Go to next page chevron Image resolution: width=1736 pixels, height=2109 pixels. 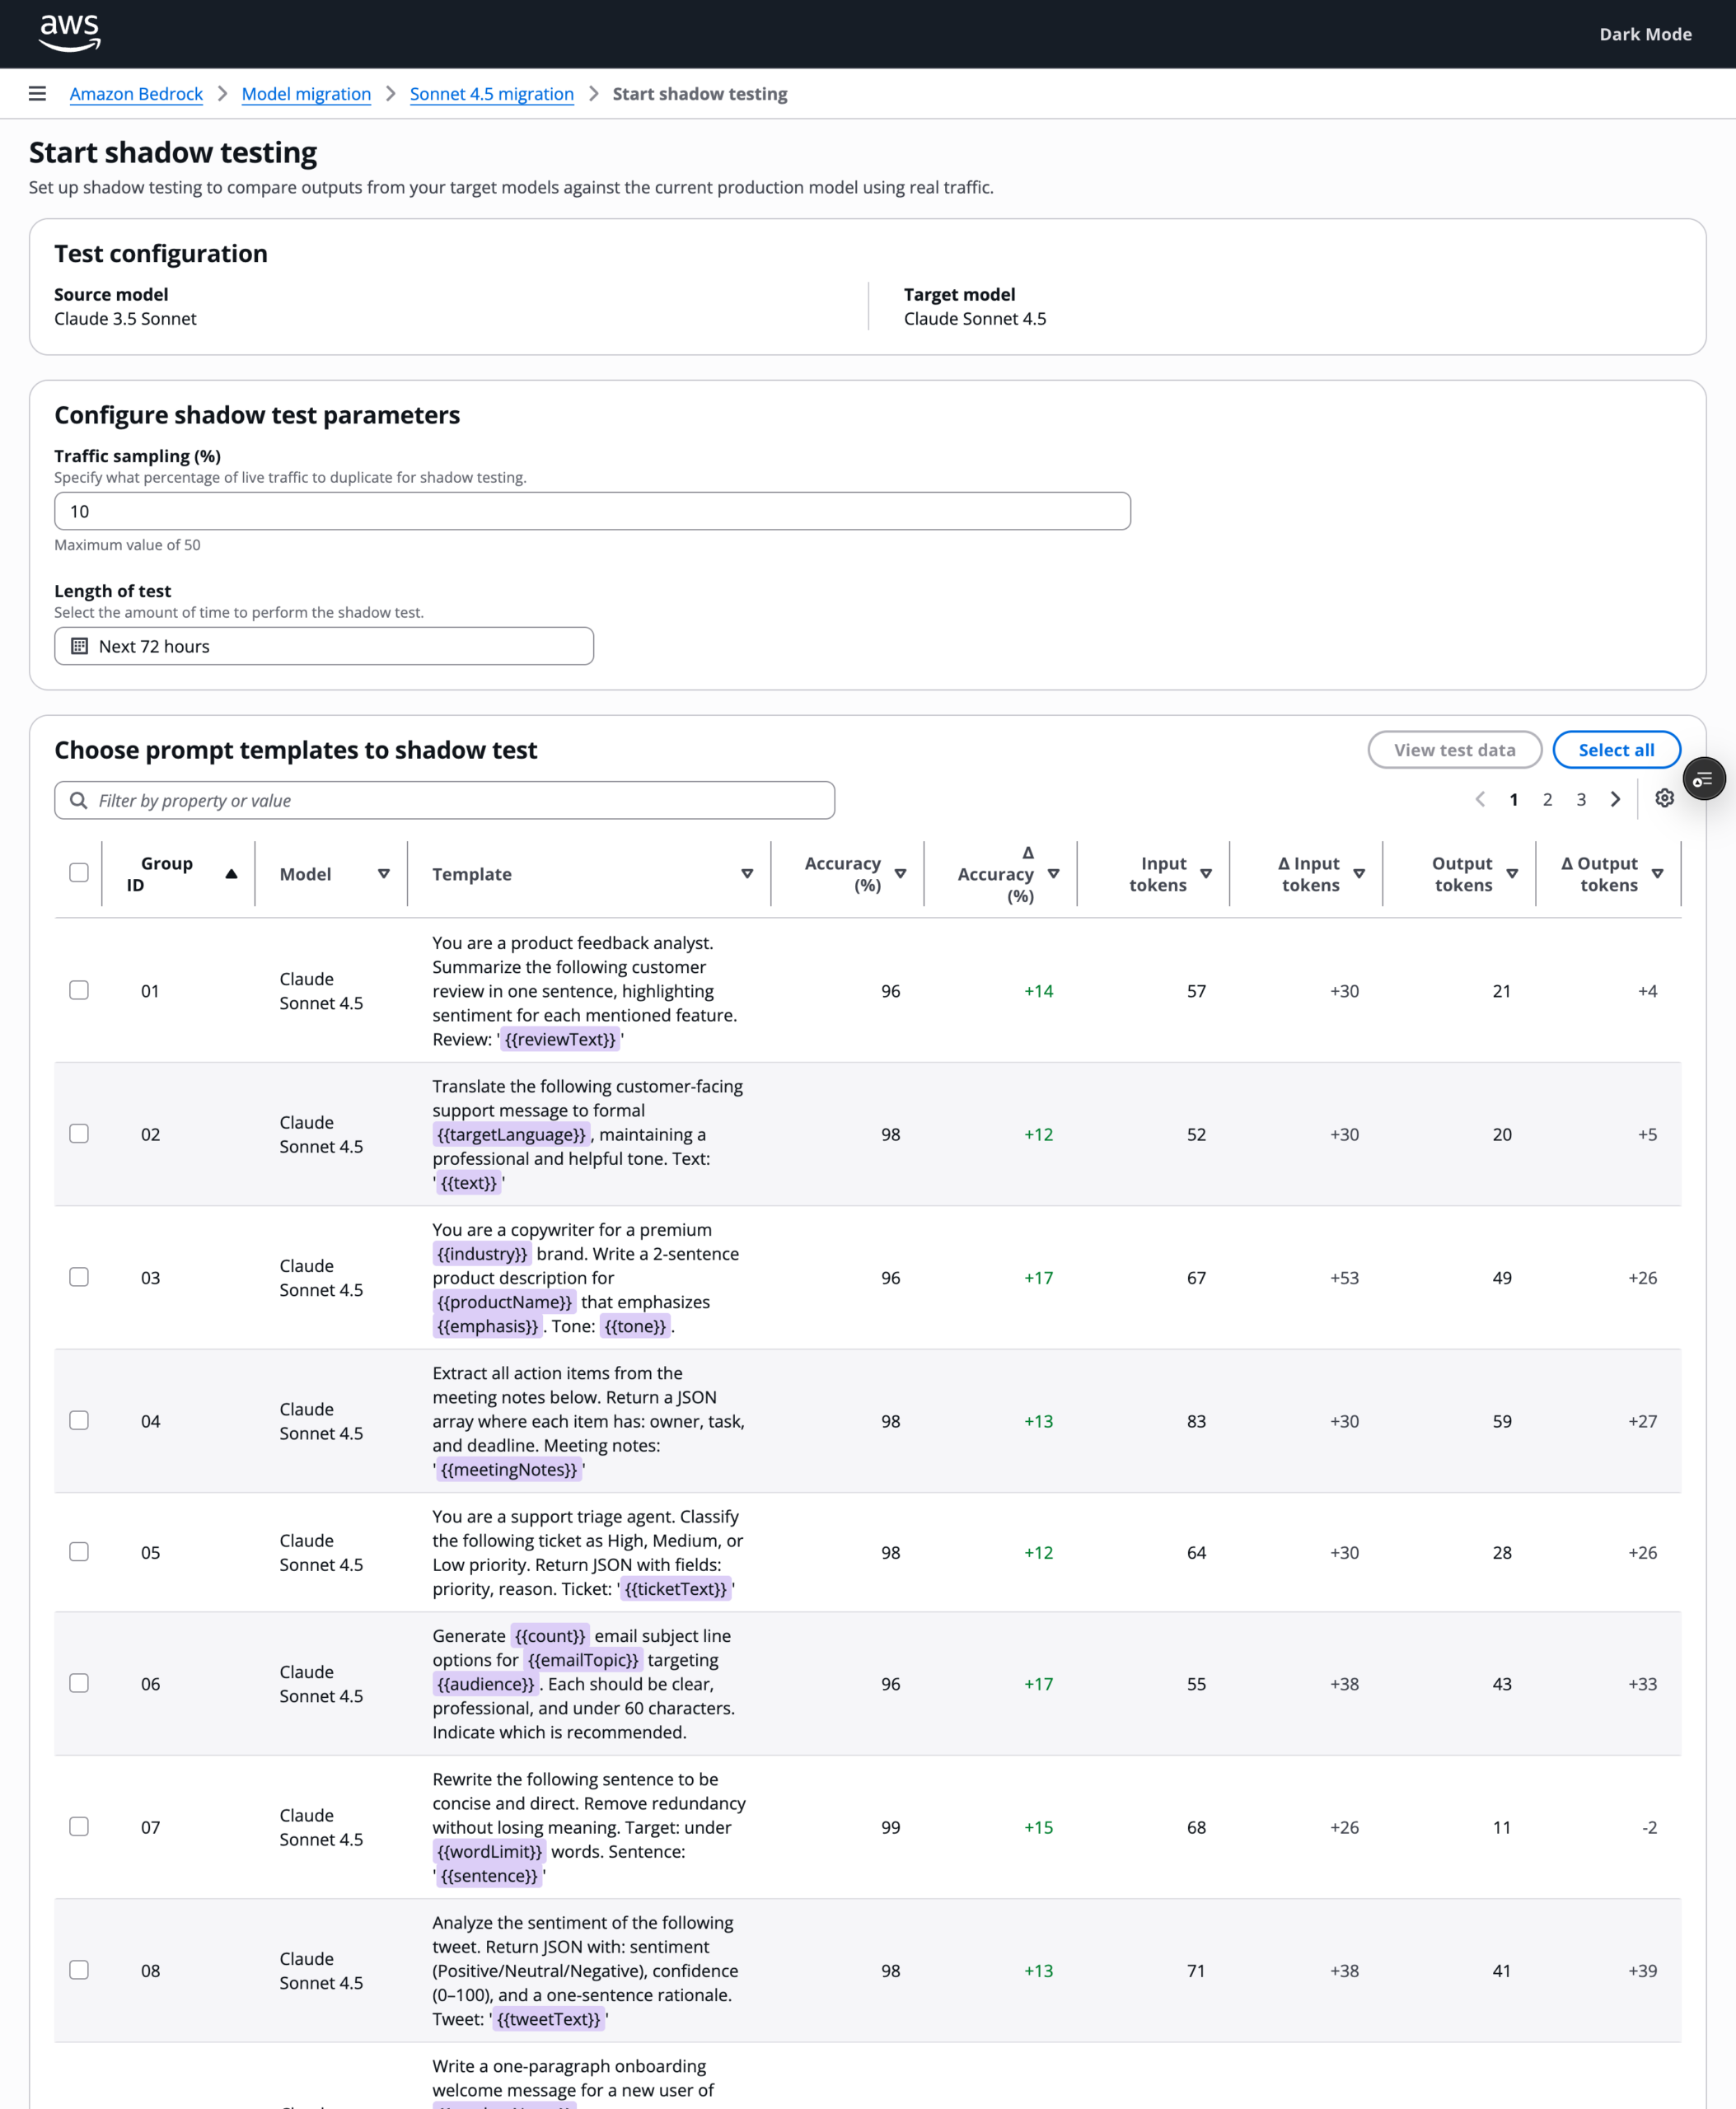(1615, 799)
